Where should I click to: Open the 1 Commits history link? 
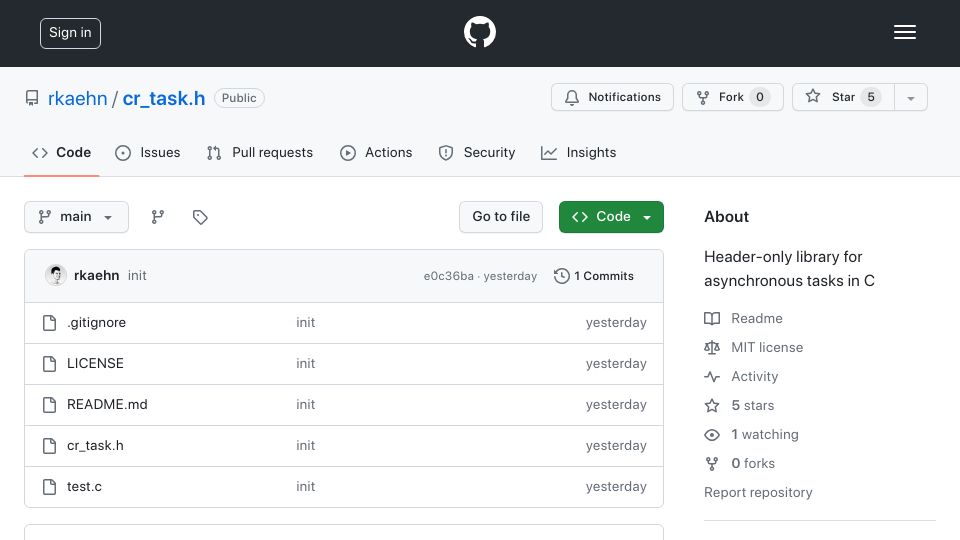point(594,276)
